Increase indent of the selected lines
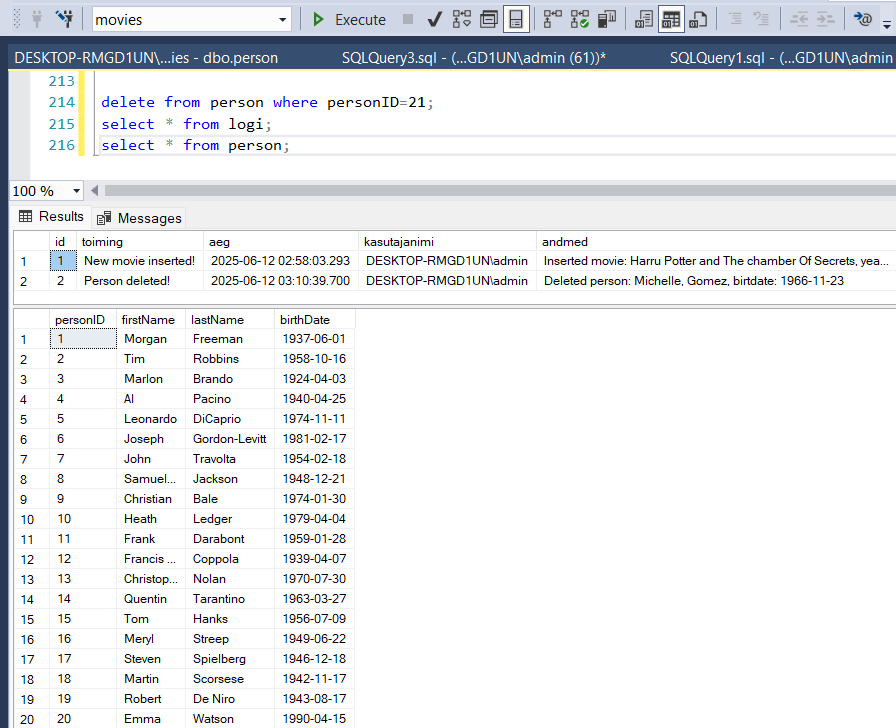Image resolution: width=896 pixels, height=728 pixels. (x=825, y=19)
